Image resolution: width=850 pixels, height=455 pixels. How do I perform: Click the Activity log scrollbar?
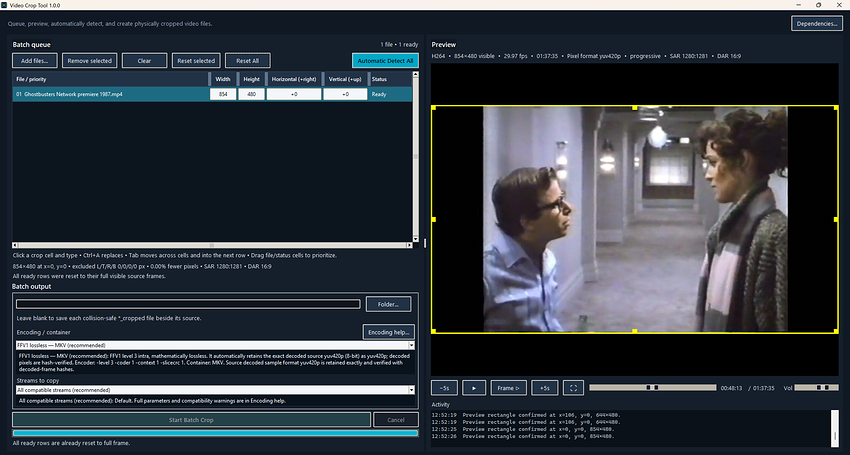835,427
